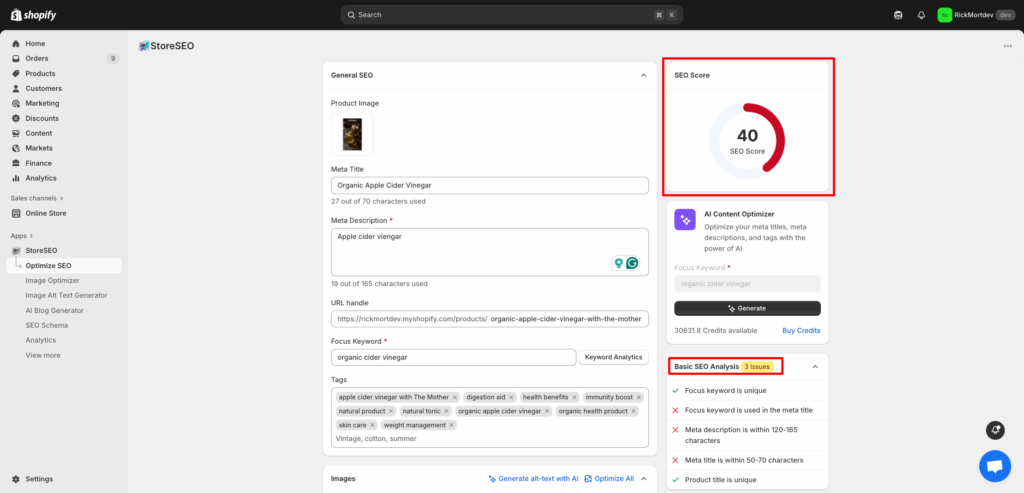Click the AI Content Optimizer purple icon

pyautogui.click(x=685, y=219)
